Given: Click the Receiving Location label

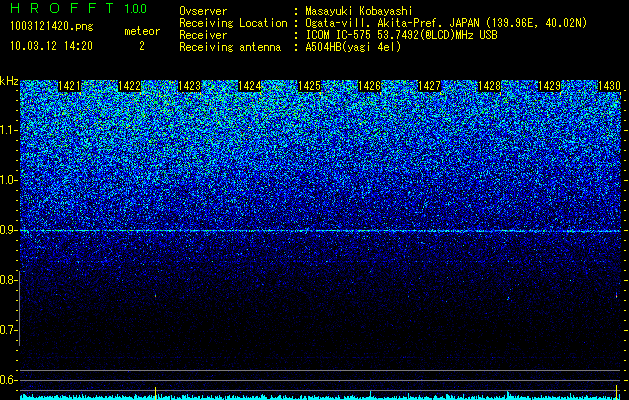Looking at the screenshot, I should (233, 23).
